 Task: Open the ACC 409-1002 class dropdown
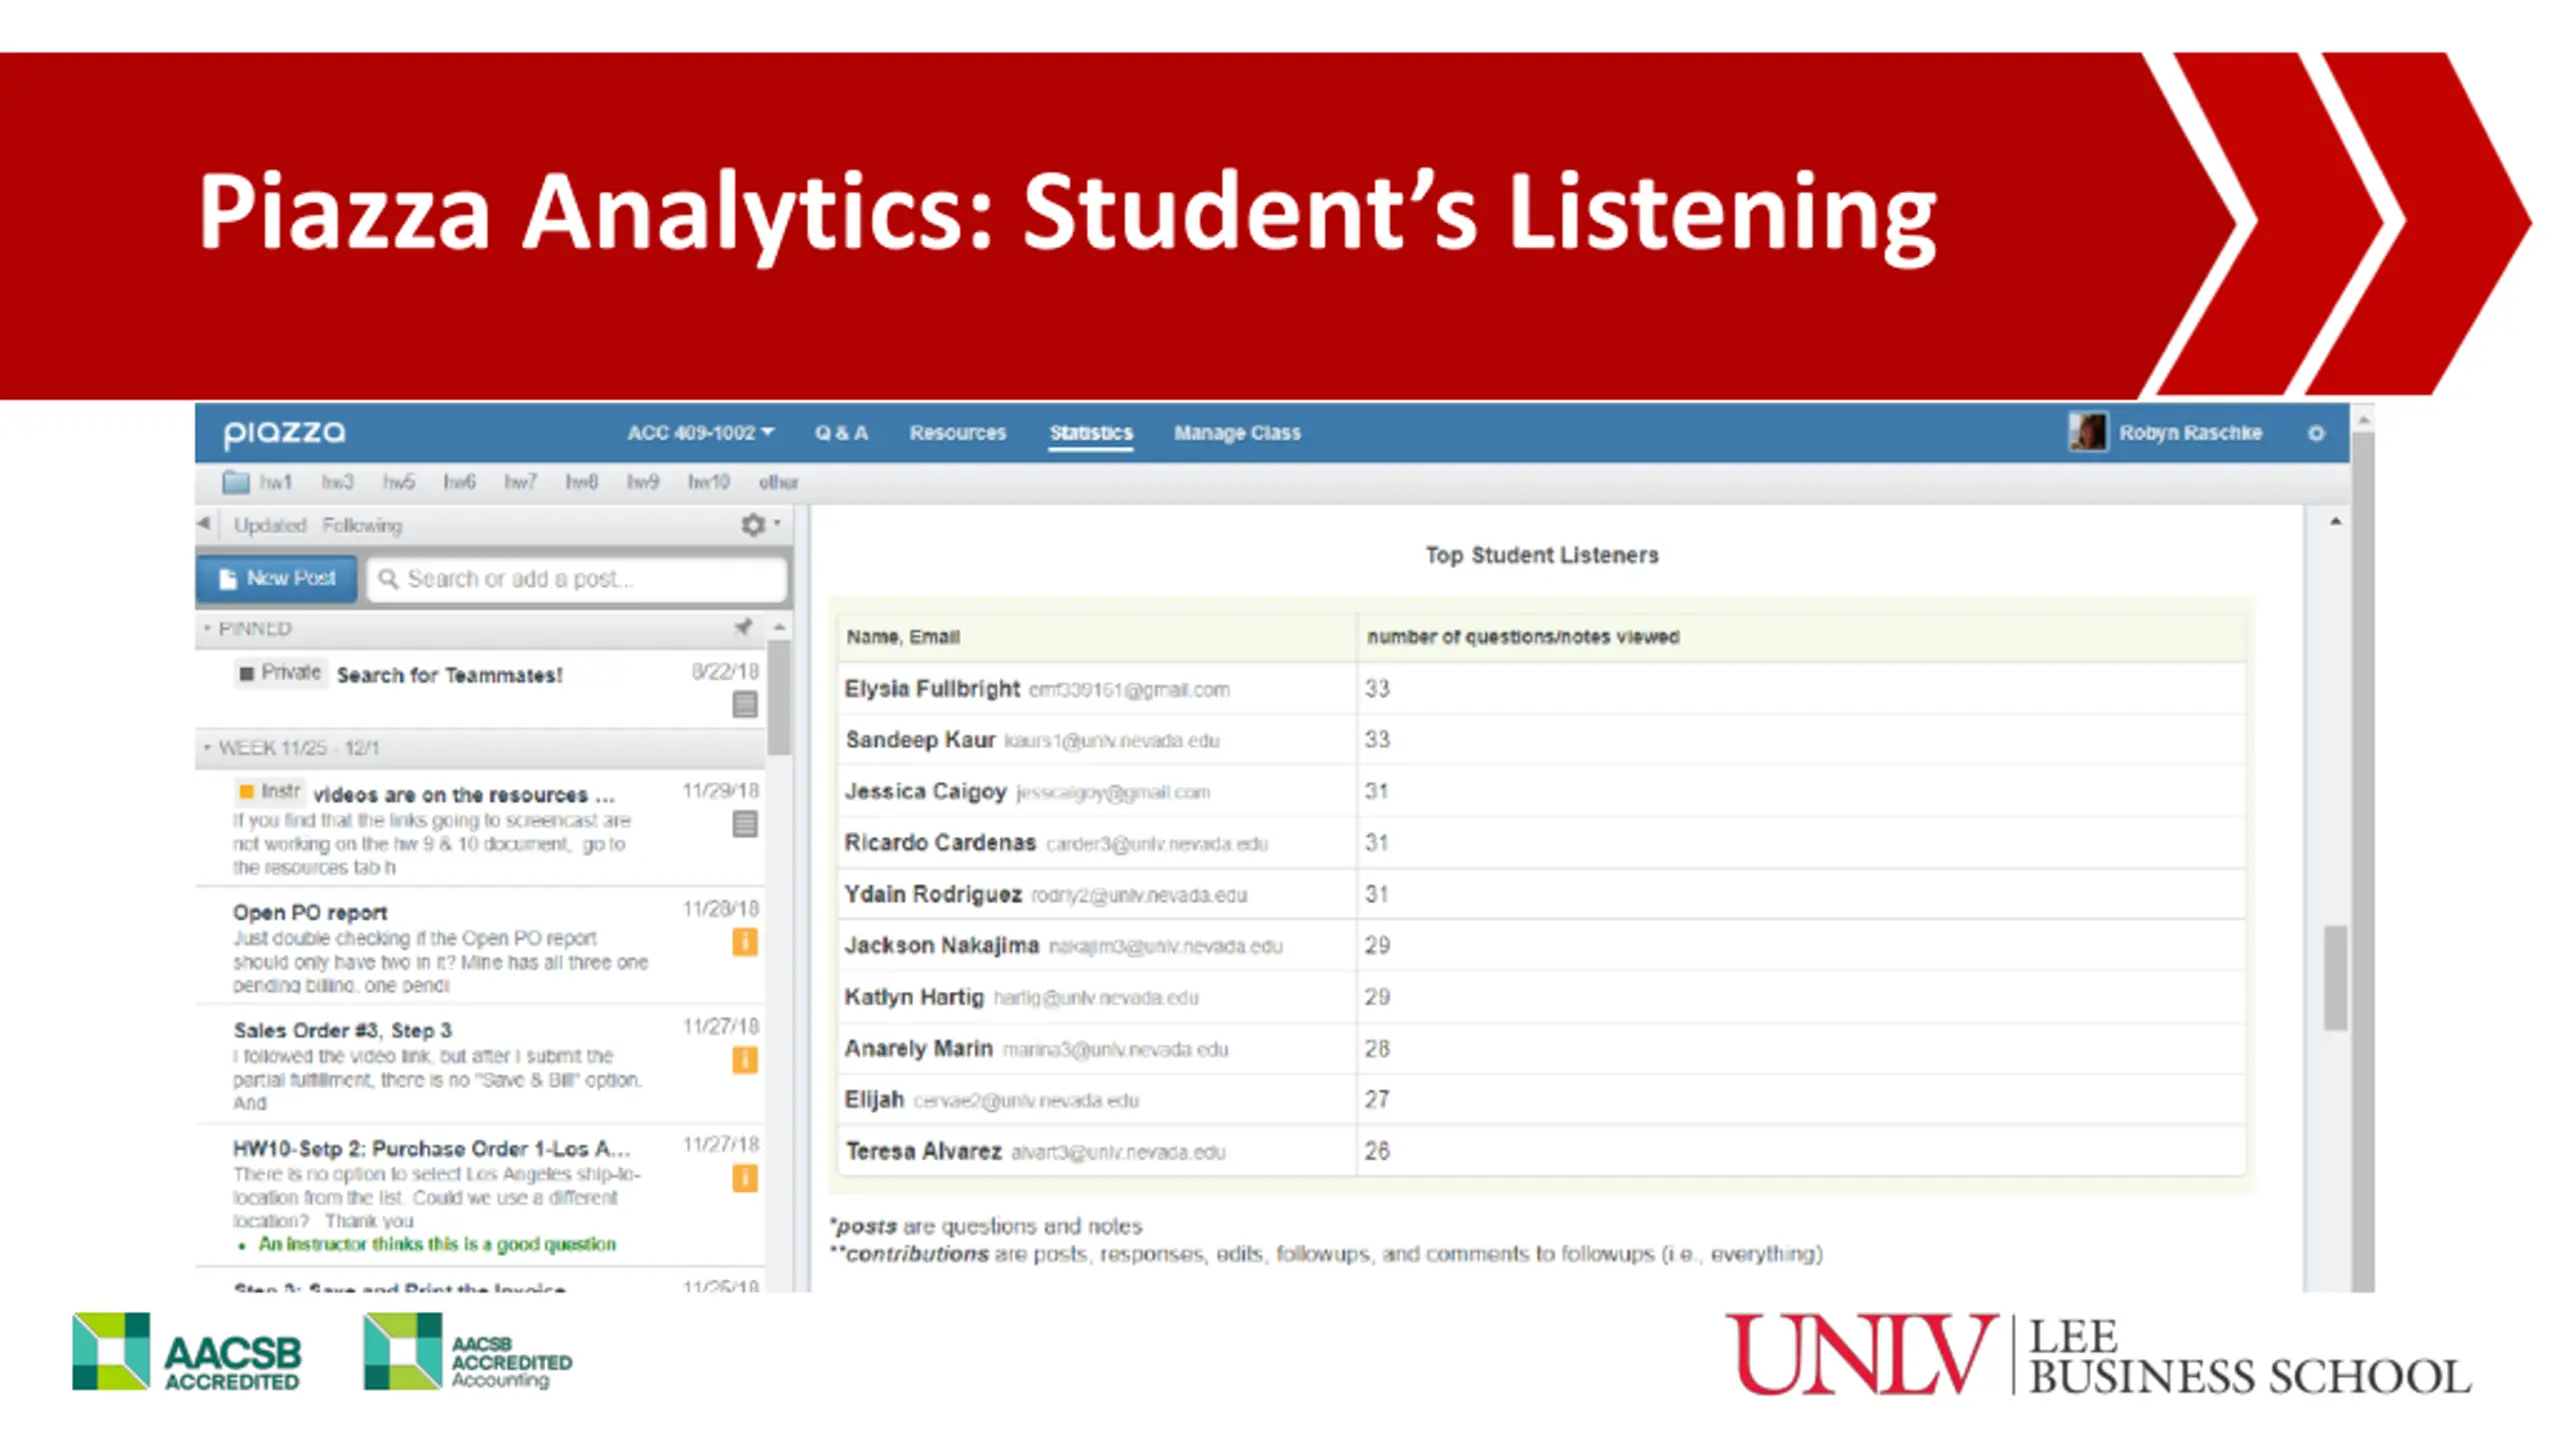701,433
